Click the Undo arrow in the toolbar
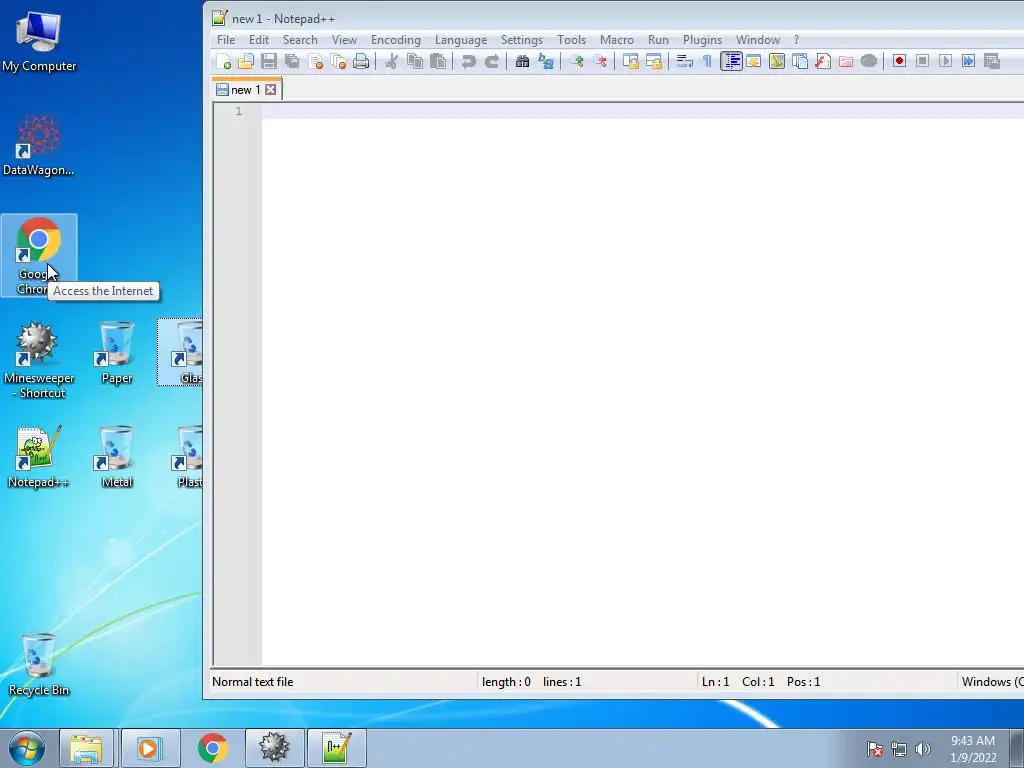The width and height of the screenshot is (1024, 768). coord(468,61)
